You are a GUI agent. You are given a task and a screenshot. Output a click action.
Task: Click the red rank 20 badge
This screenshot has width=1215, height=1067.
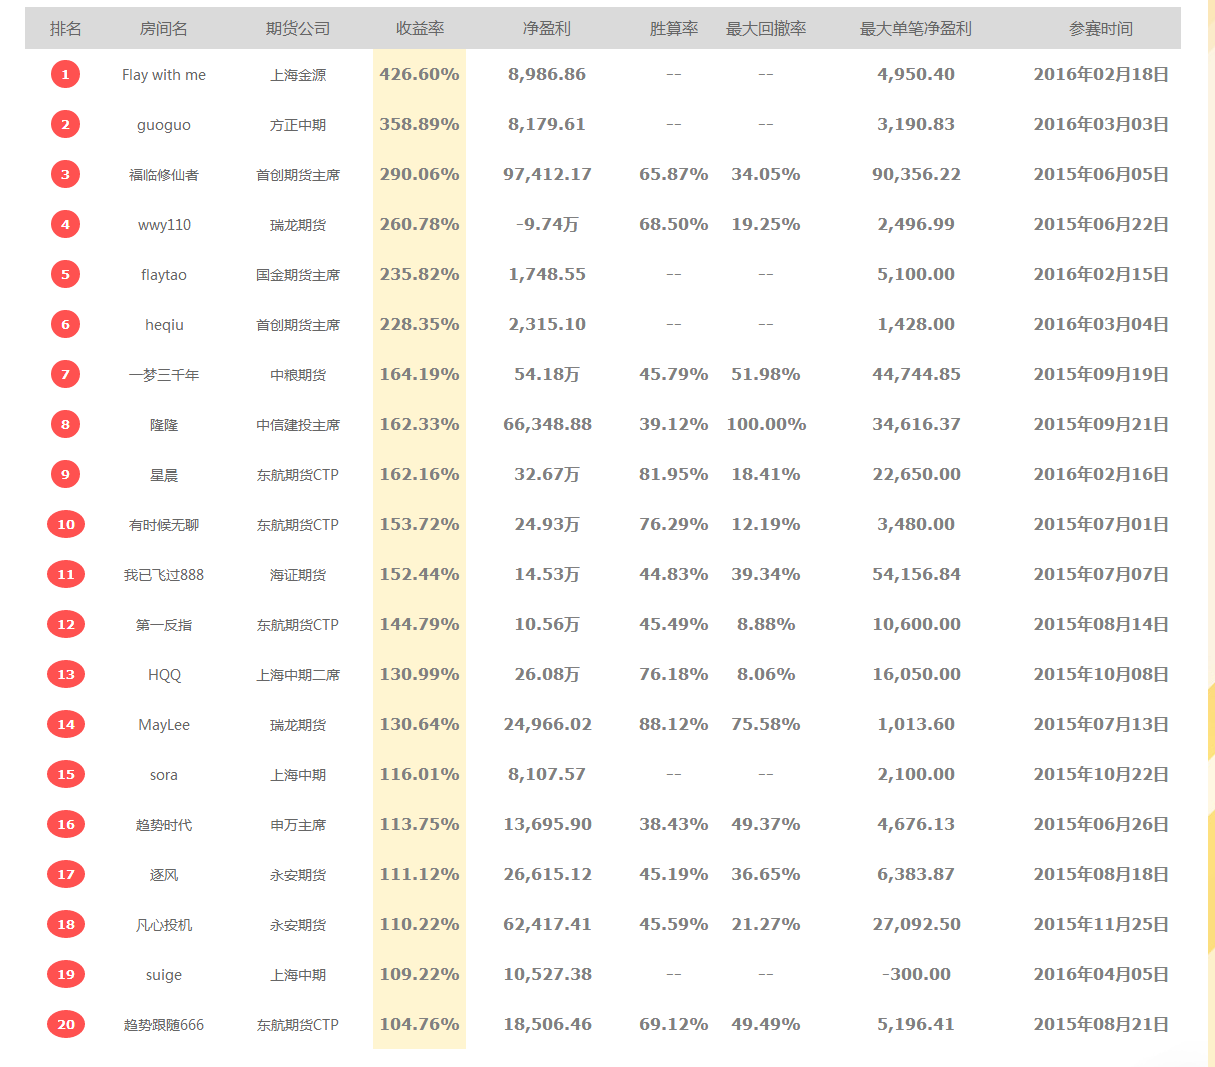pyautogui.click(x=66, y=1024)
